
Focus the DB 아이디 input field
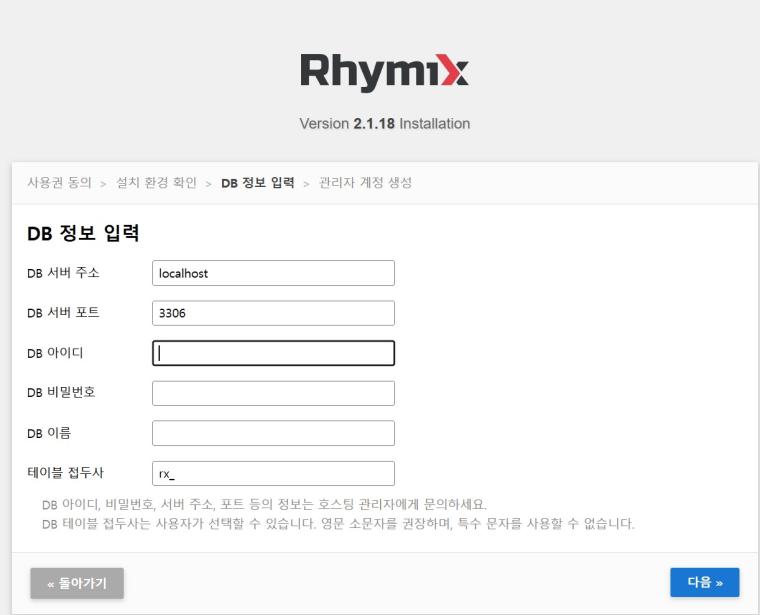pyautogui.click(x=273, y=353)
